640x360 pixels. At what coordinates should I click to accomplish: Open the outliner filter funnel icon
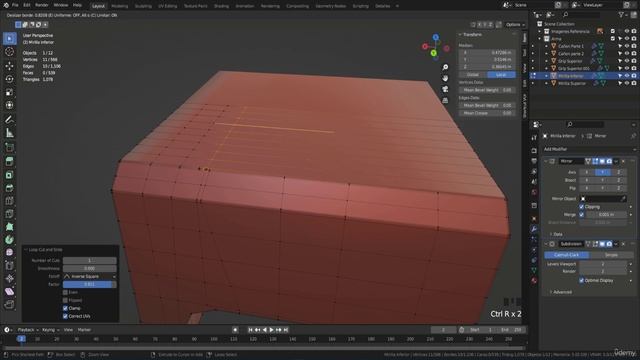621,15
